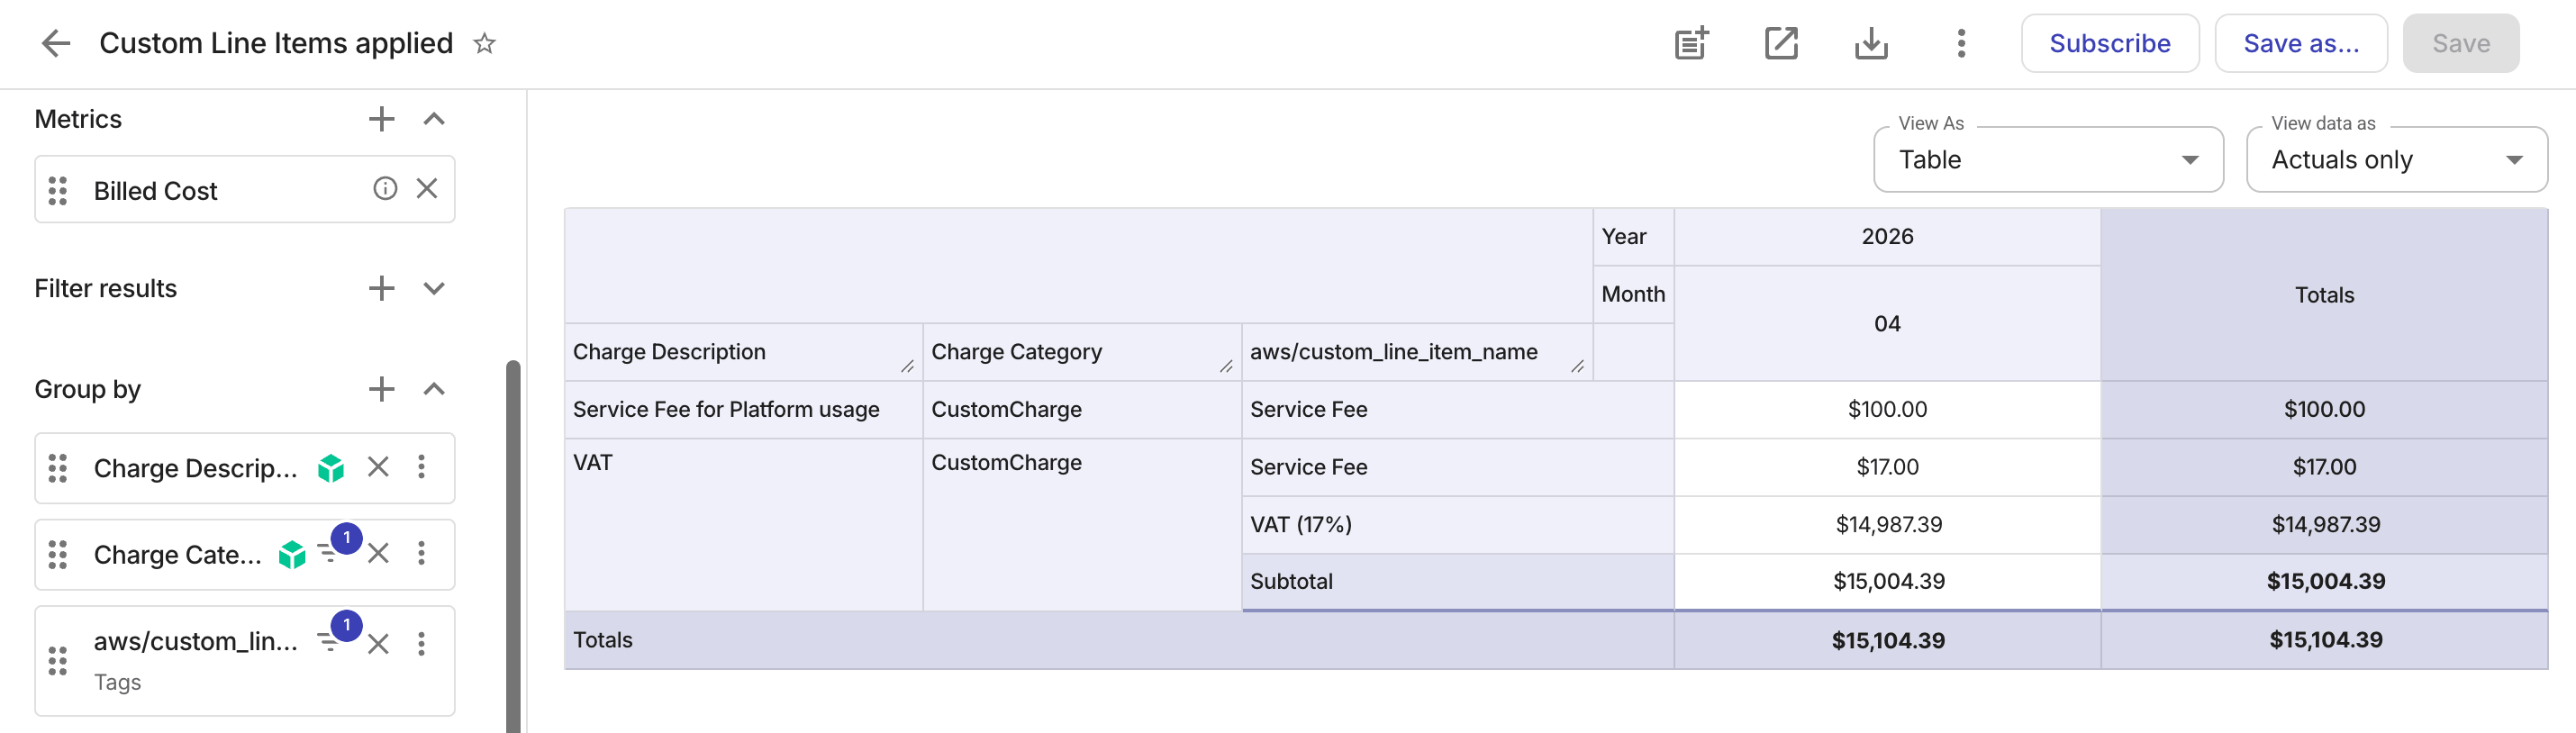Open the View As Table dropdown
Viewport: 2576px width, 733px height.
2048,159
